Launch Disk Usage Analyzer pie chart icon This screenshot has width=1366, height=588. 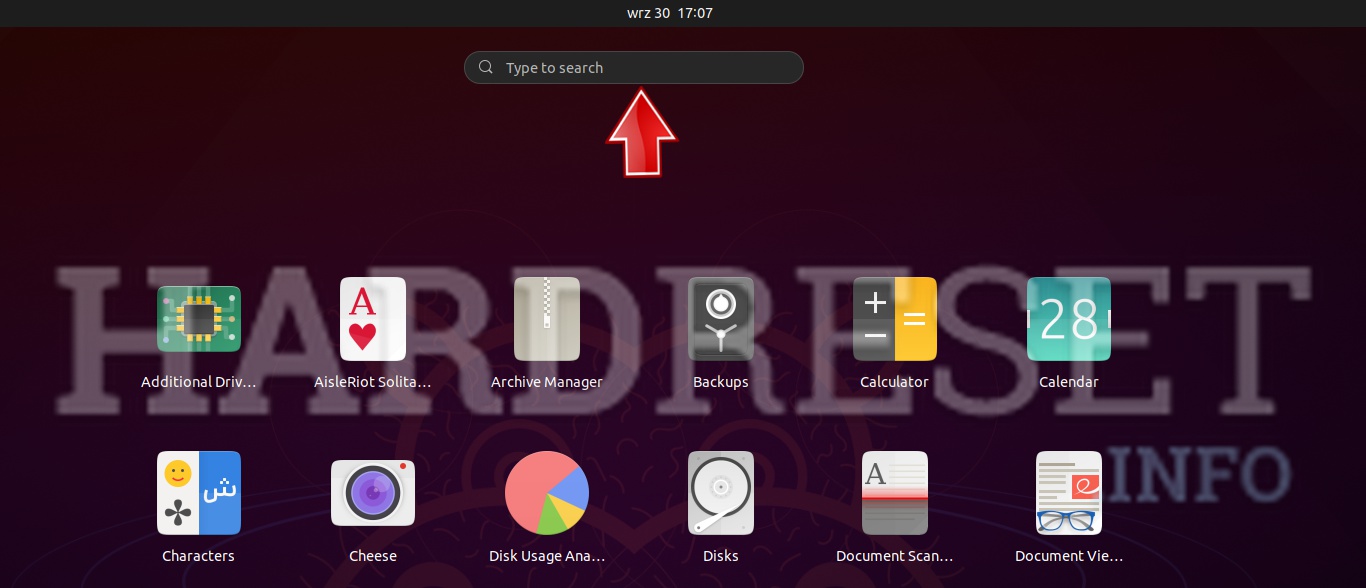(x=547, y=493)
